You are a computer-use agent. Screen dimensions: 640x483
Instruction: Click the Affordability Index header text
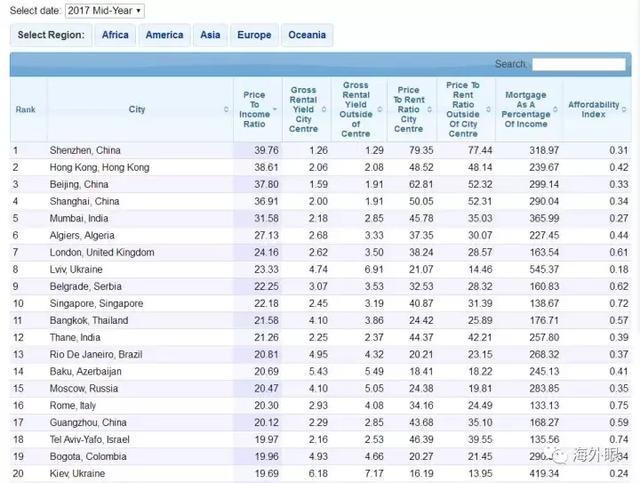tap(593, 109)
